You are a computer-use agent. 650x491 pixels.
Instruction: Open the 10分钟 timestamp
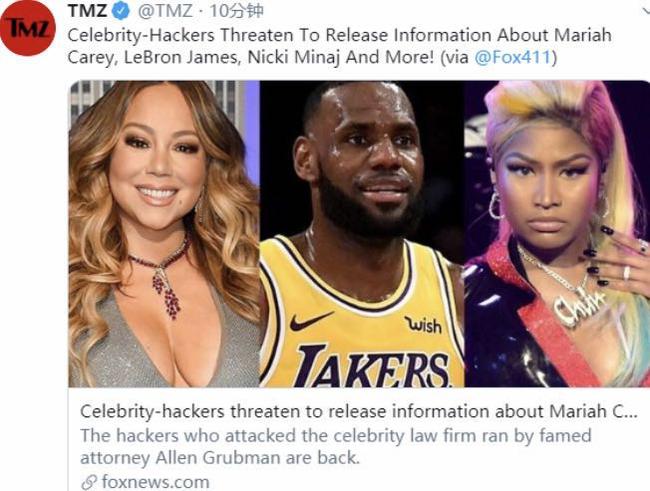coord(236,11)
